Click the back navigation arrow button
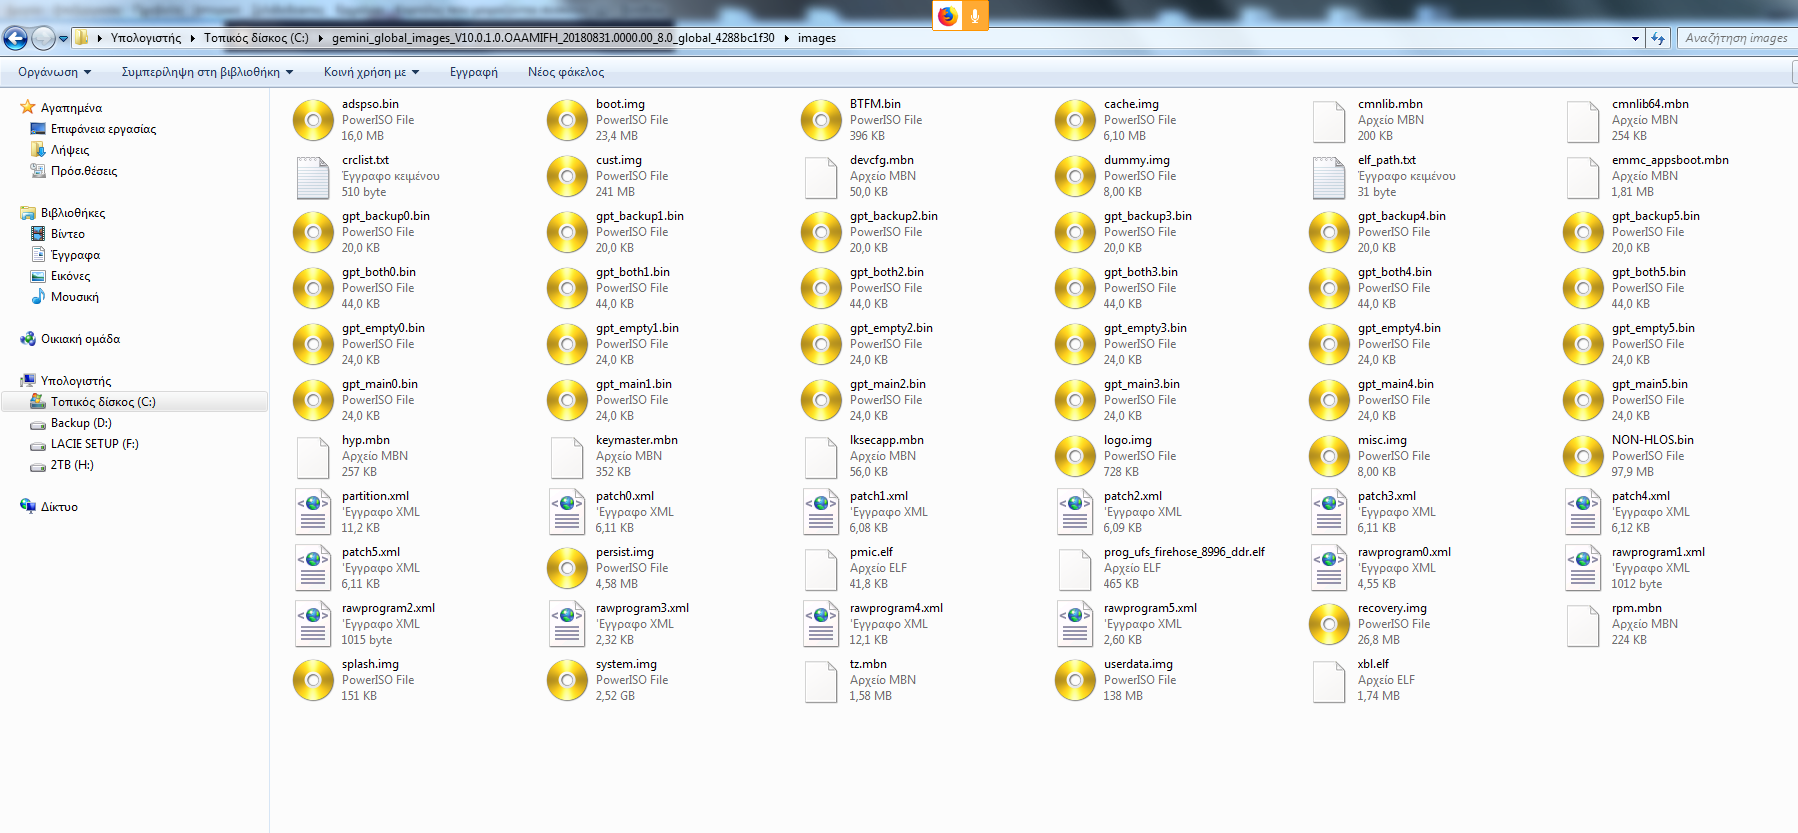 16,38
